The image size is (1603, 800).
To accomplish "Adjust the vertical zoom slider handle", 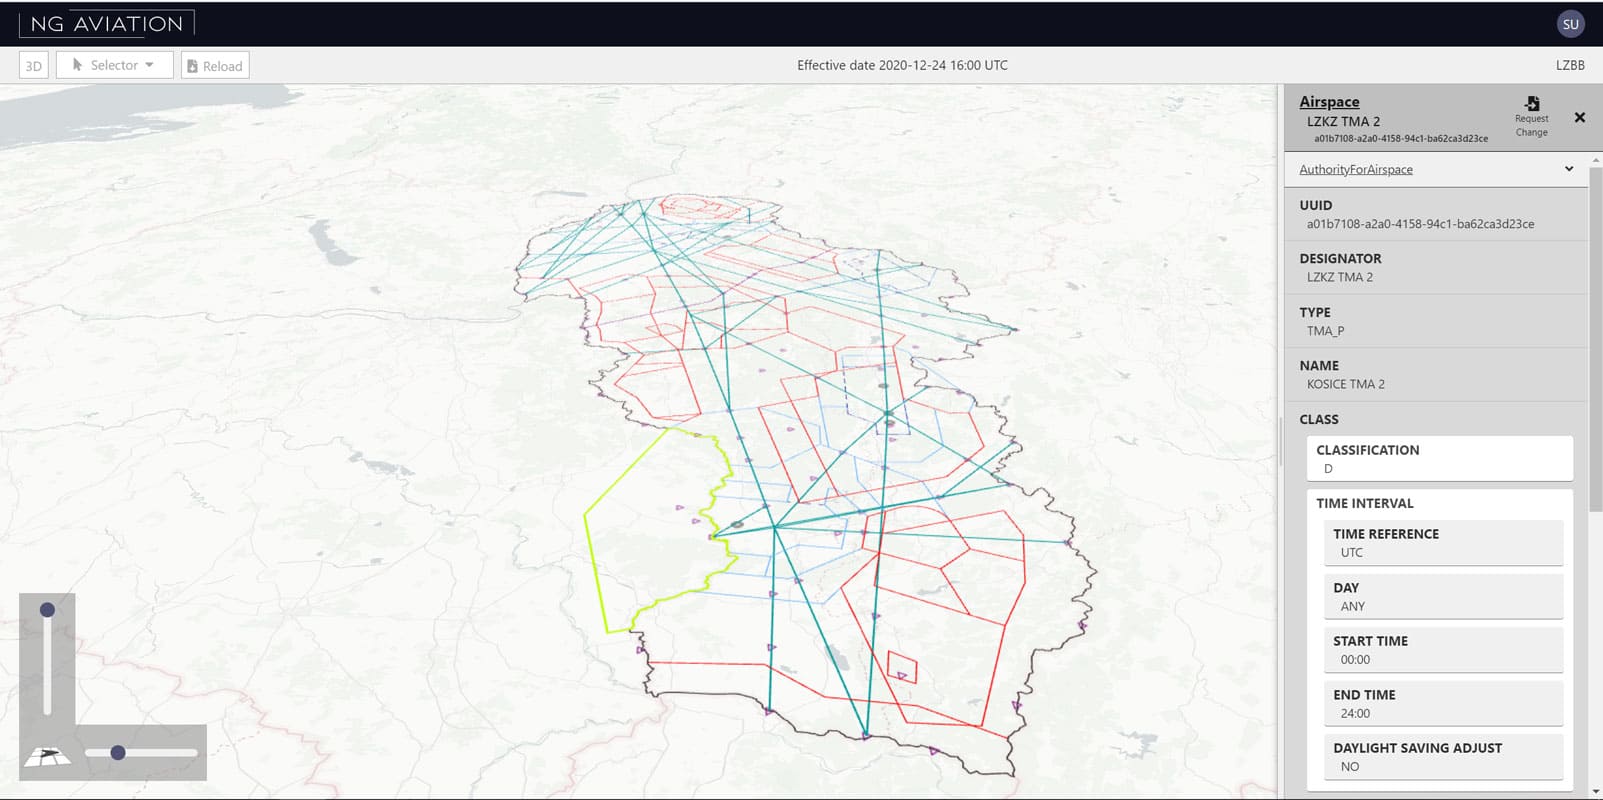I will coord(47,609).
